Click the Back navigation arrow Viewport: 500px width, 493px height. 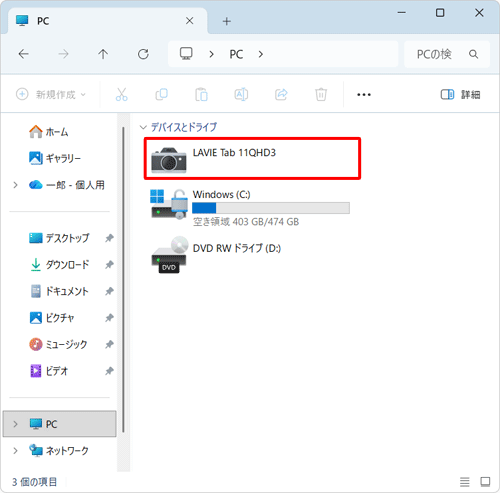[x=23, y=54]
